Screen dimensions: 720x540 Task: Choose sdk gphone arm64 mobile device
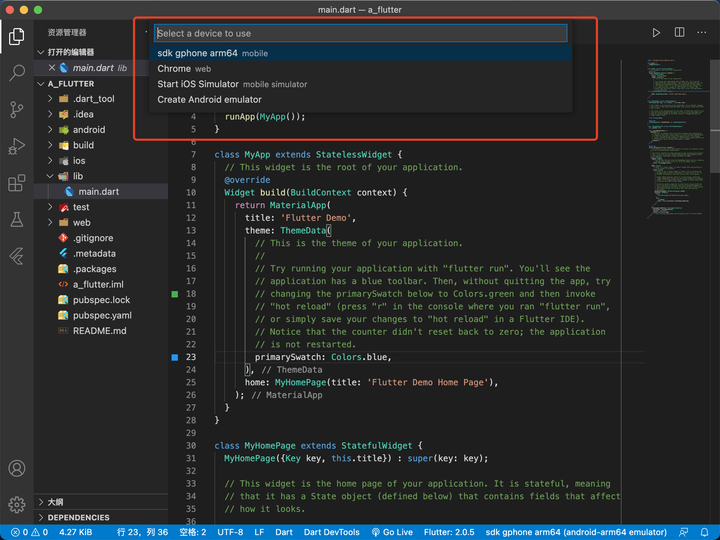tap(360, 53)
